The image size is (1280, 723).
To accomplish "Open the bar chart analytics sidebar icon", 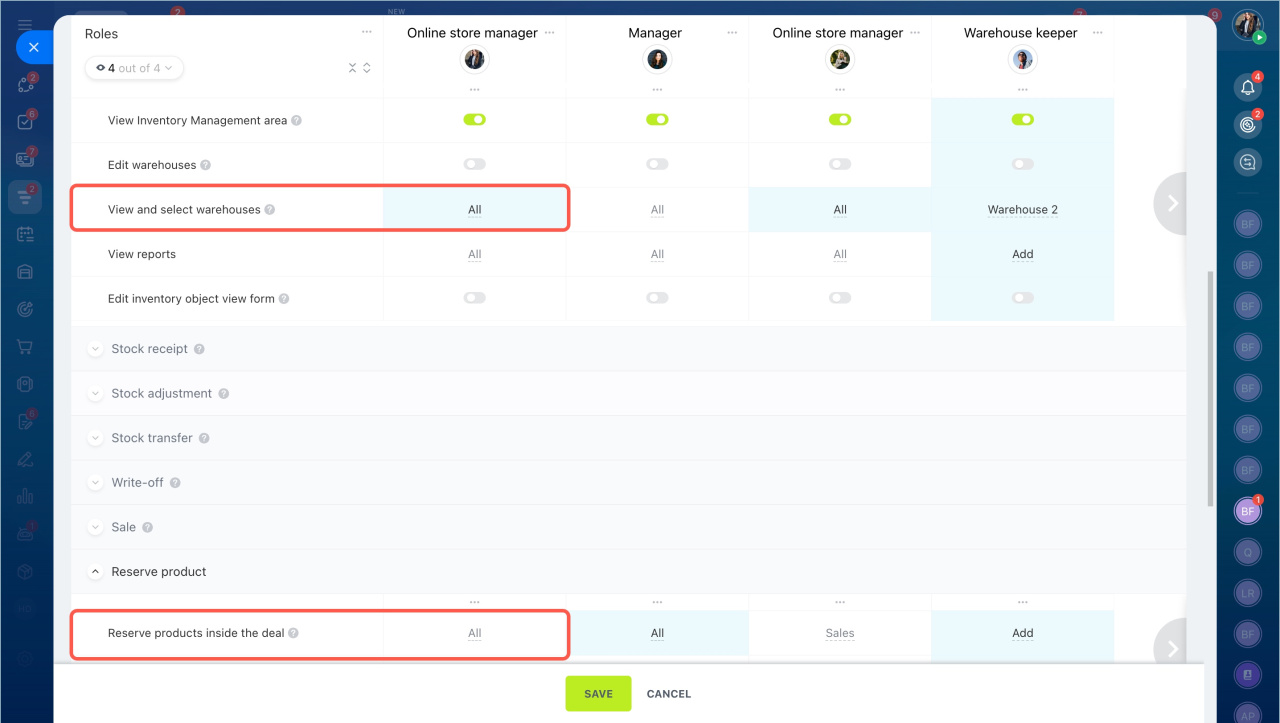I will (x=26, y=496).
